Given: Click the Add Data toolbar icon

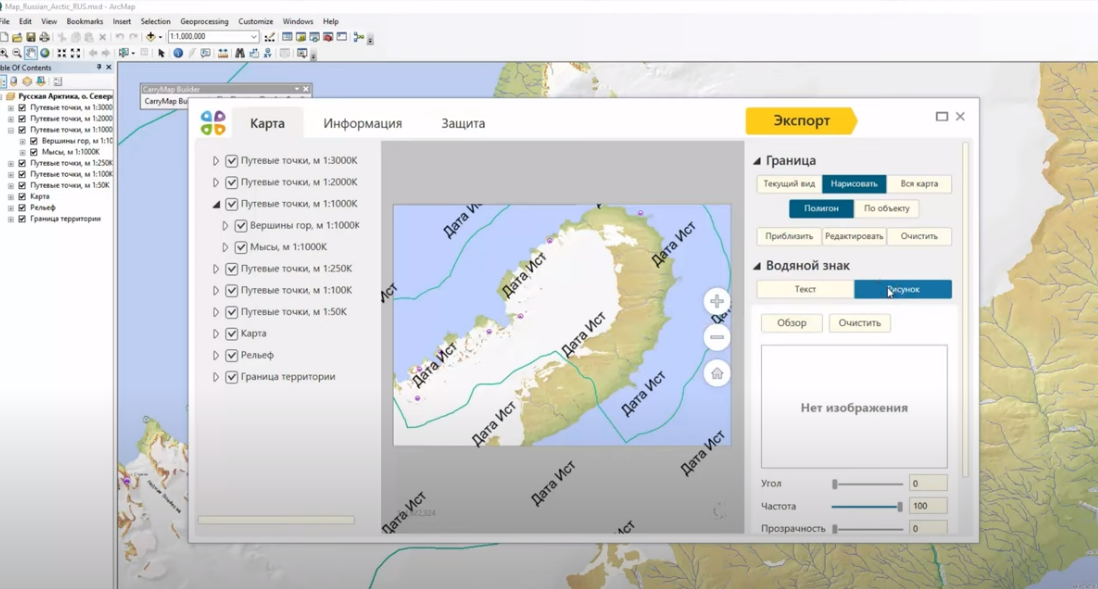Looking at the screenshot, I should pos(151,37).
